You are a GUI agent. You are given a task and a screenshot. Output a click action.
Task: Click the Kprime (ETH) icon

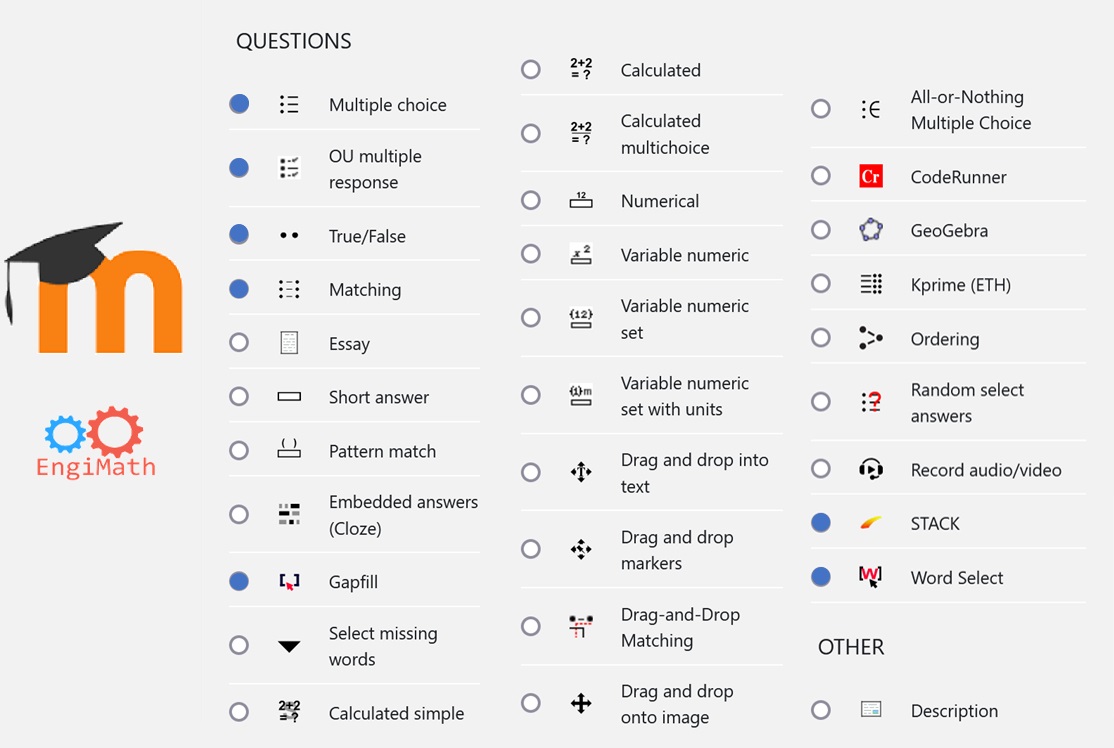point(871,285)
